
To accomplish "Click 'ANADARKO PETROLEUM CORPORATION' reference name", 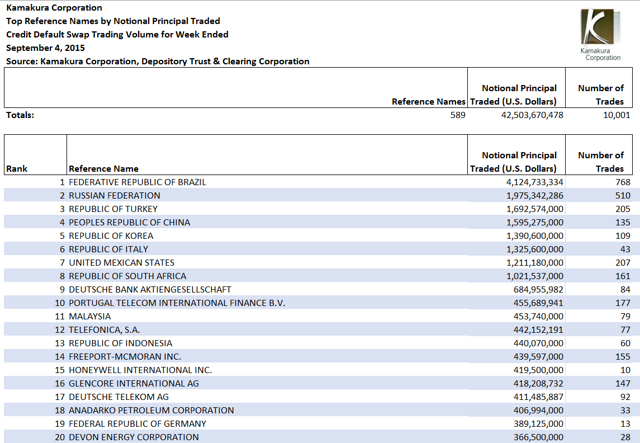I will (151, 411).
